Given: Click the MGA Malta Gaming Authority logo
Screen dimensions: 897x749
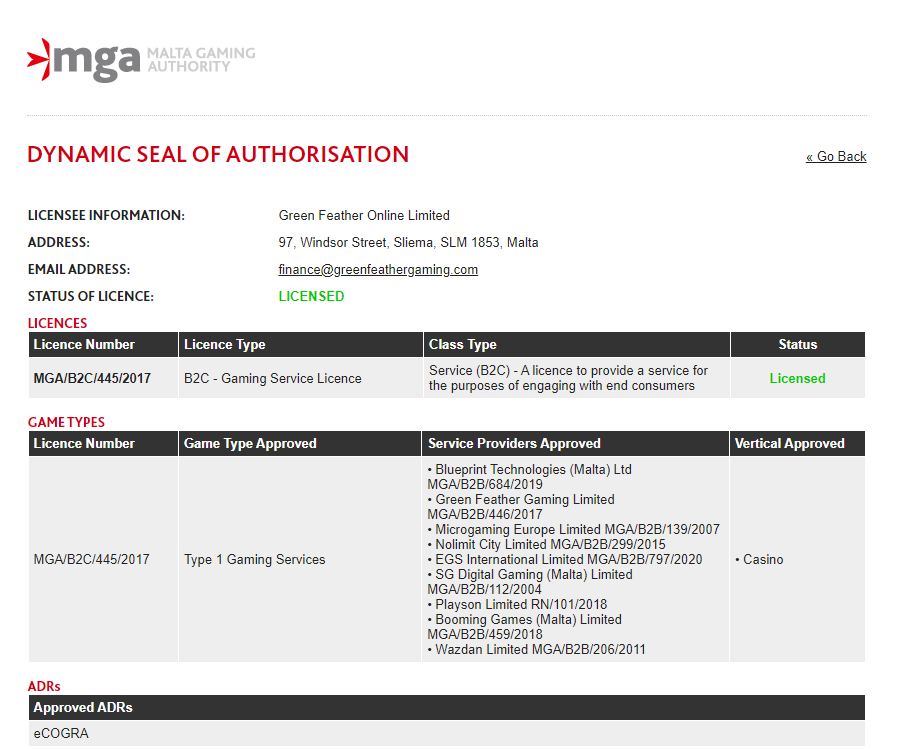Looking at the screenshot, I should (141, 60).
